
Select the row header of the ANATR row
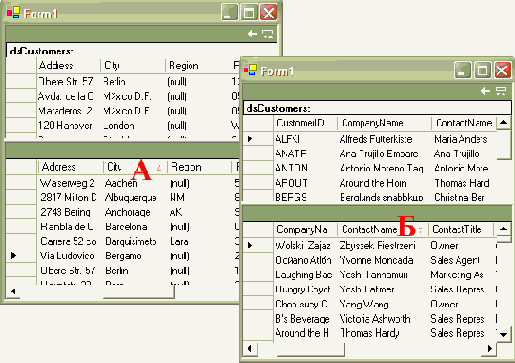tap(258, 154)
